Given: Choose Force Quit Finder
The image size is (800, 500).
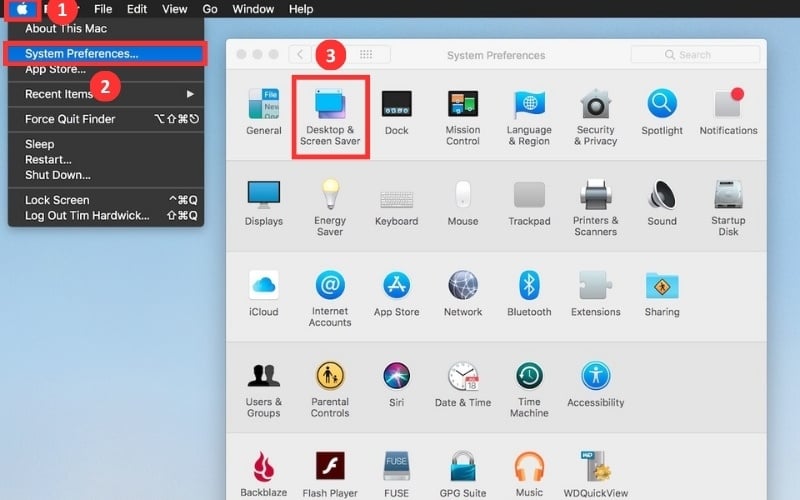Looking at the screenshot, I should click(x=106, y=119).
